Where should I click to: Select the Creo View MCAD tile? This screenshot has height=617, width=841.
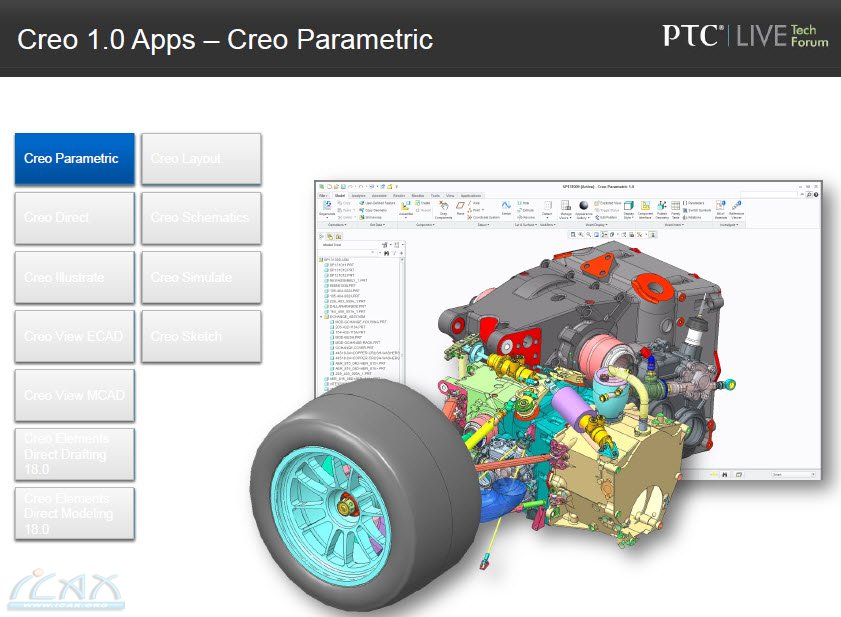pyautogui.click(x=75, y=395)
